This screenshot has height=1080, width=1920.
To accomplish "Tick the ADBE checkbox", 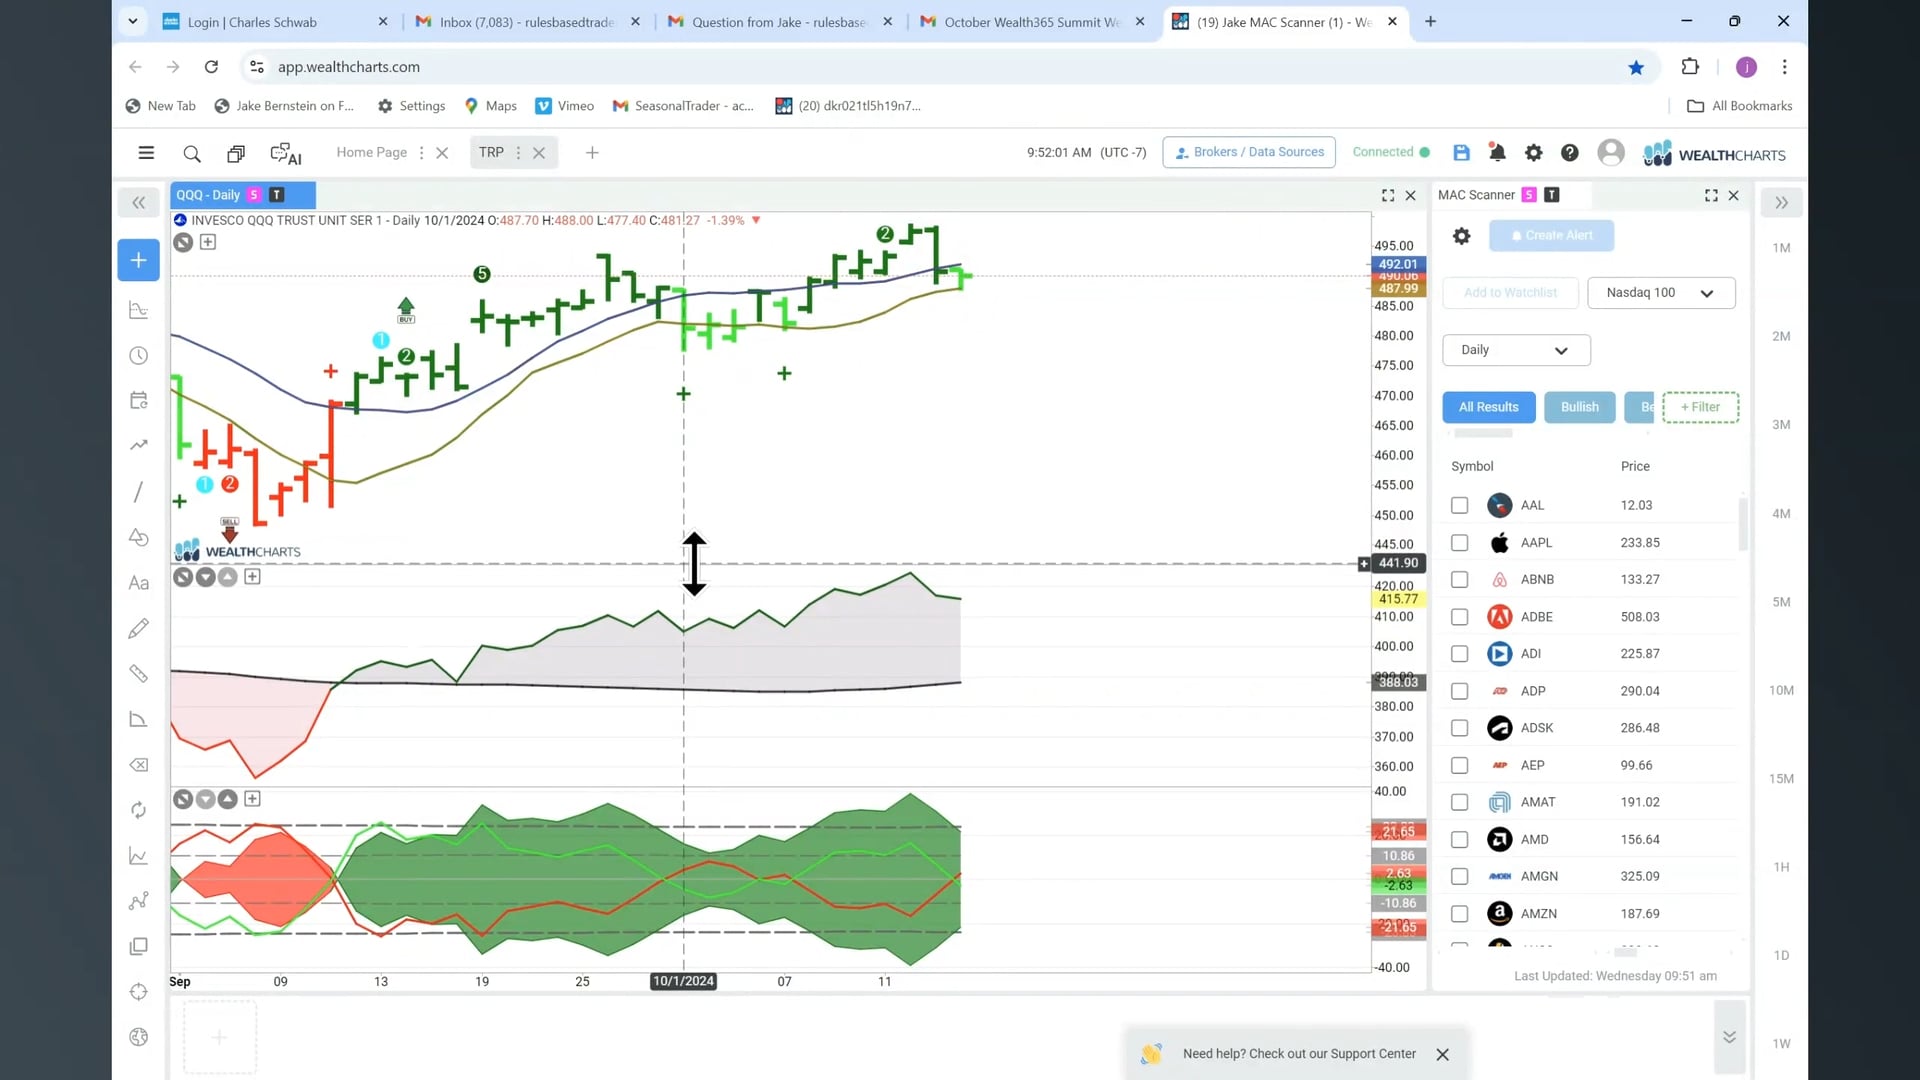I will tap(1460, 617).
